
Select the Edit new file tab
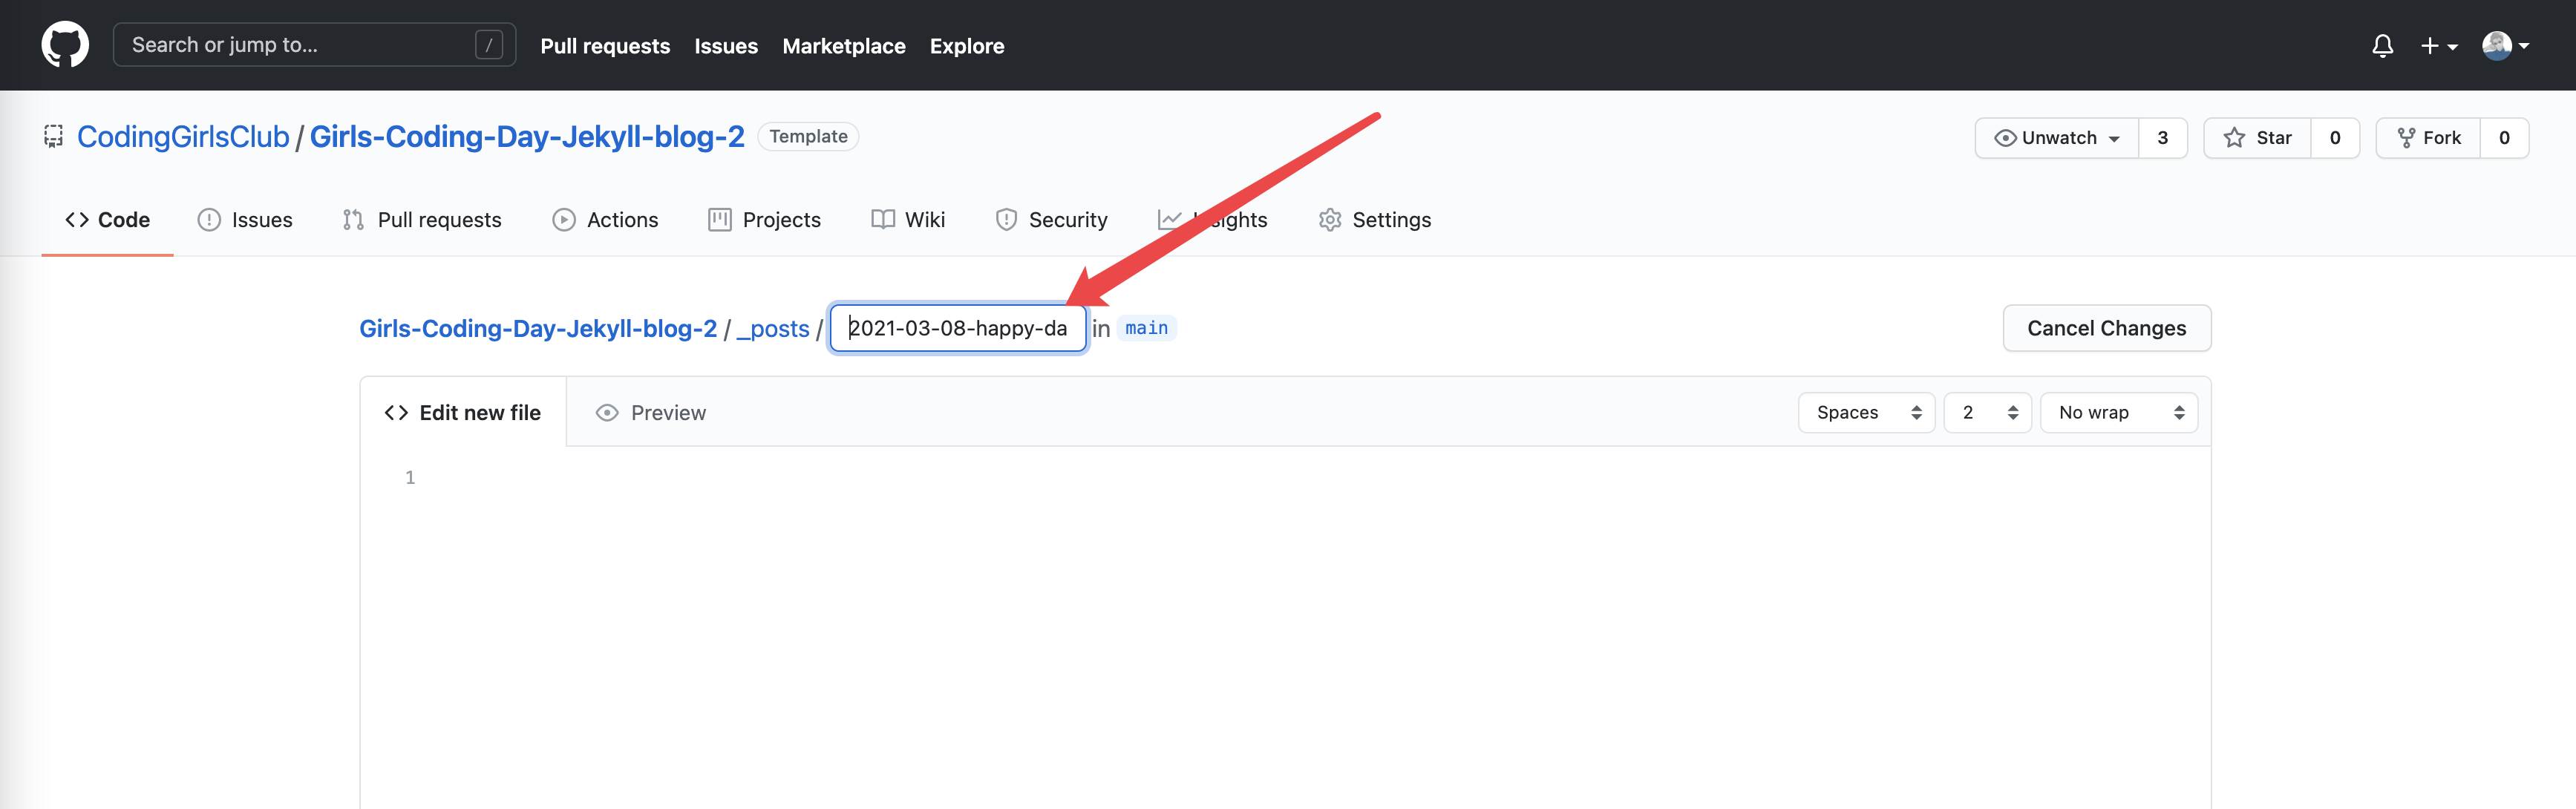click(462, 413)
